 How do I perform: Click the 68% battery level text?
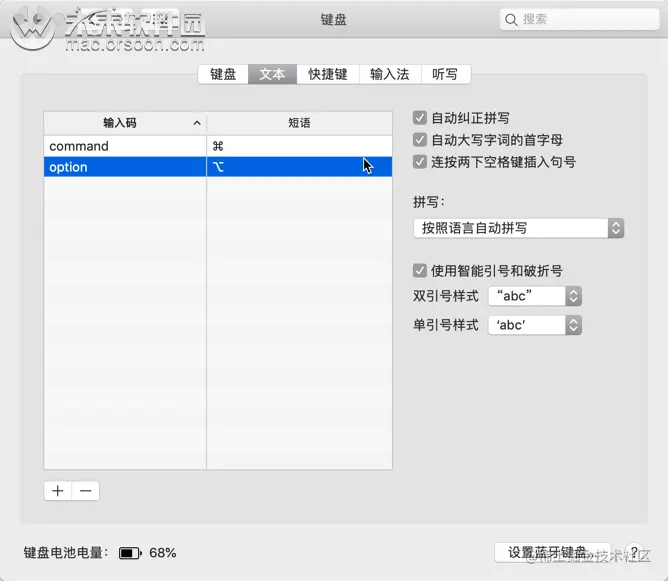163,553
